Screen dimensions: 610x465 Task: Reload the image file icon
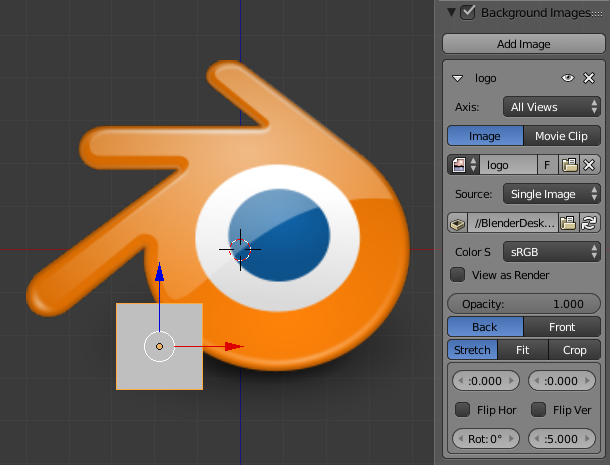[x=590, y=223]
